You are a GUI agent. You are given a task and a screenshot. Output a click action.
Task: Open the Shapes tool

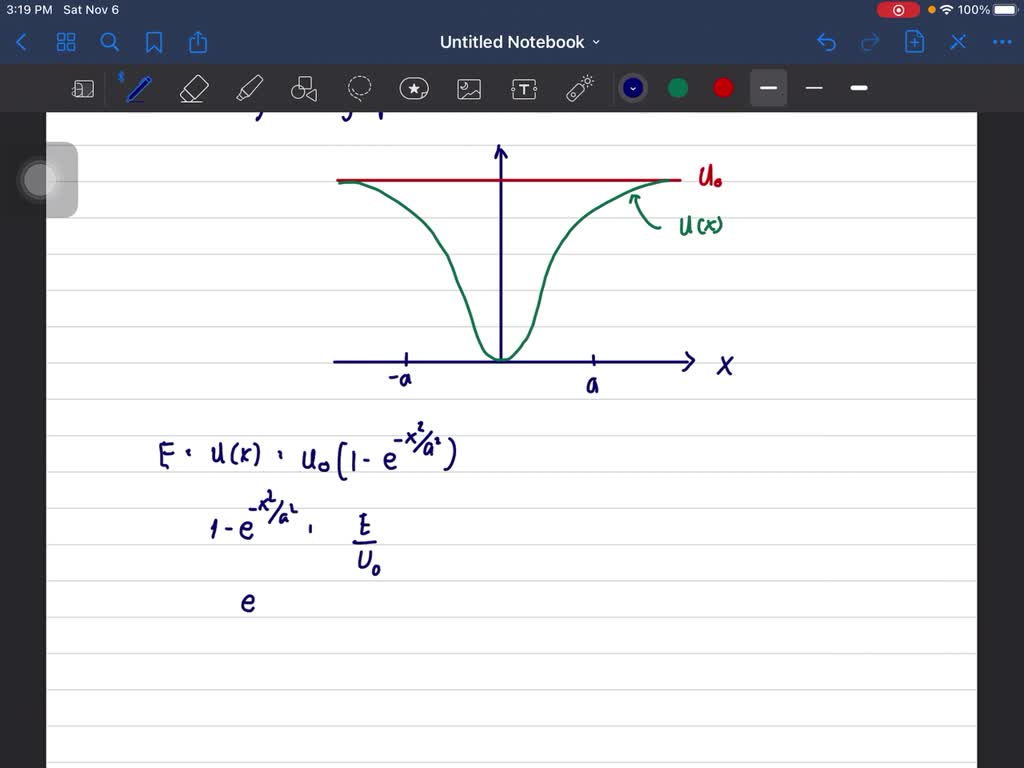[x=305, y=88]
